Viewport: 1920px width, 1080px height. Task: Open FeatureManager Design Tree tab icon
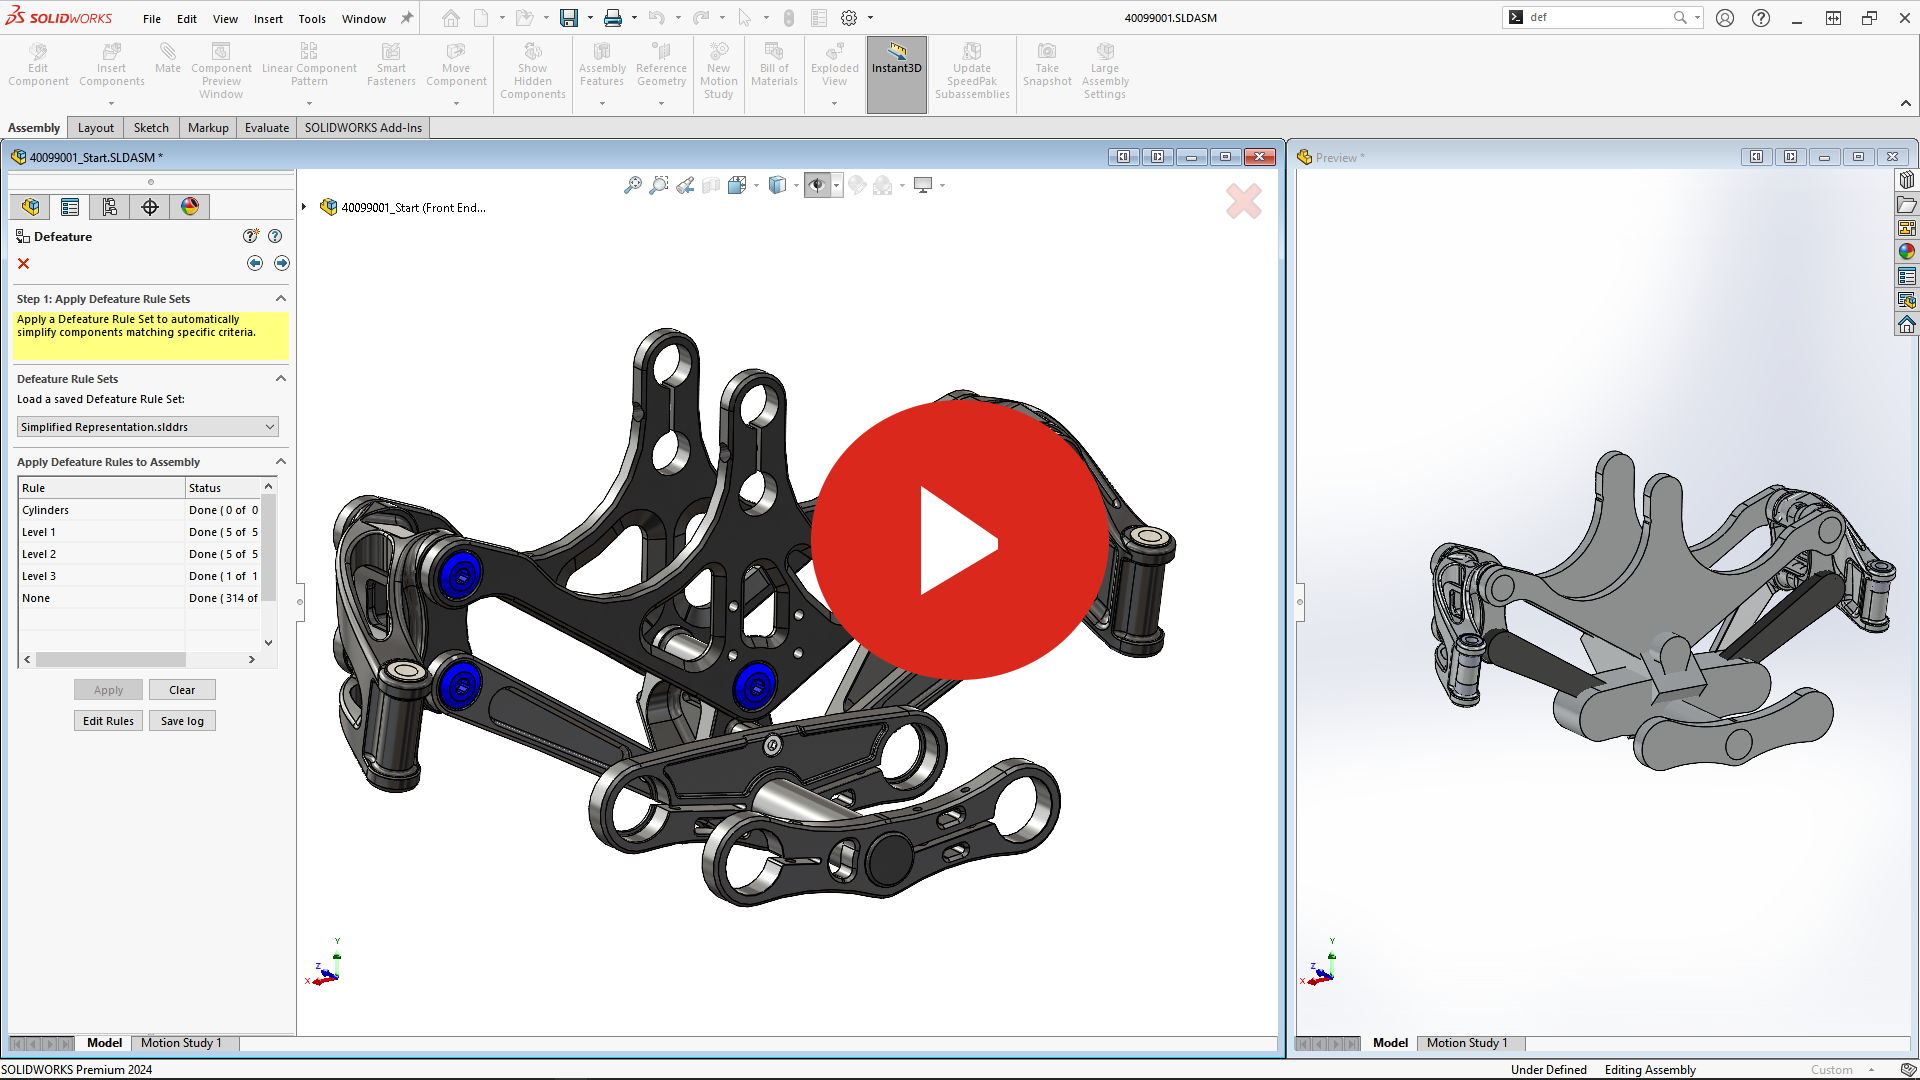(x=31, y=207)
